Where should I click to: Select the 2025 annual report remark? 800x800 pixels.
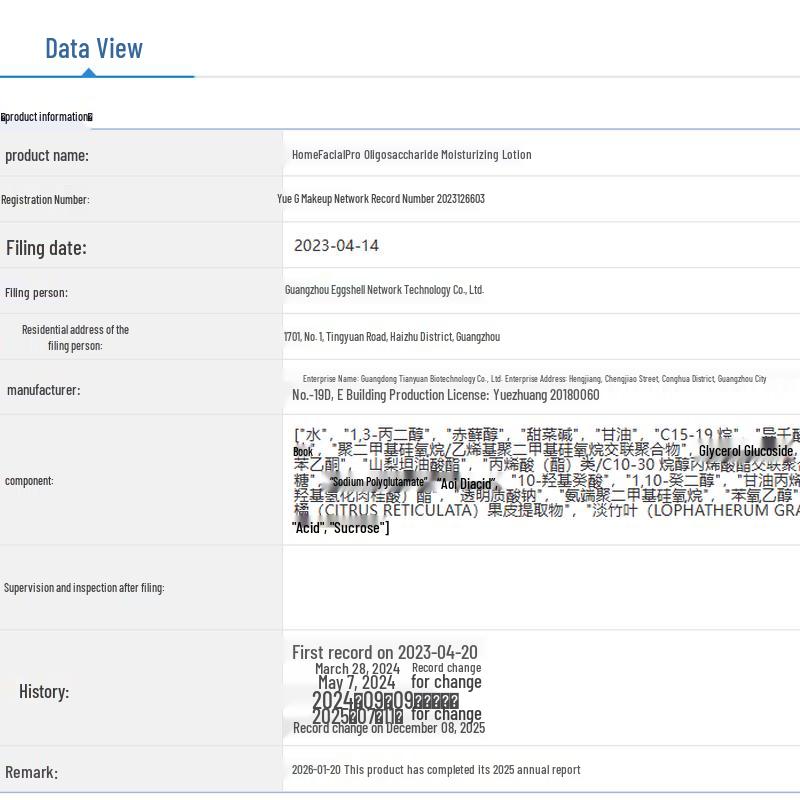[x=436, y=769]
